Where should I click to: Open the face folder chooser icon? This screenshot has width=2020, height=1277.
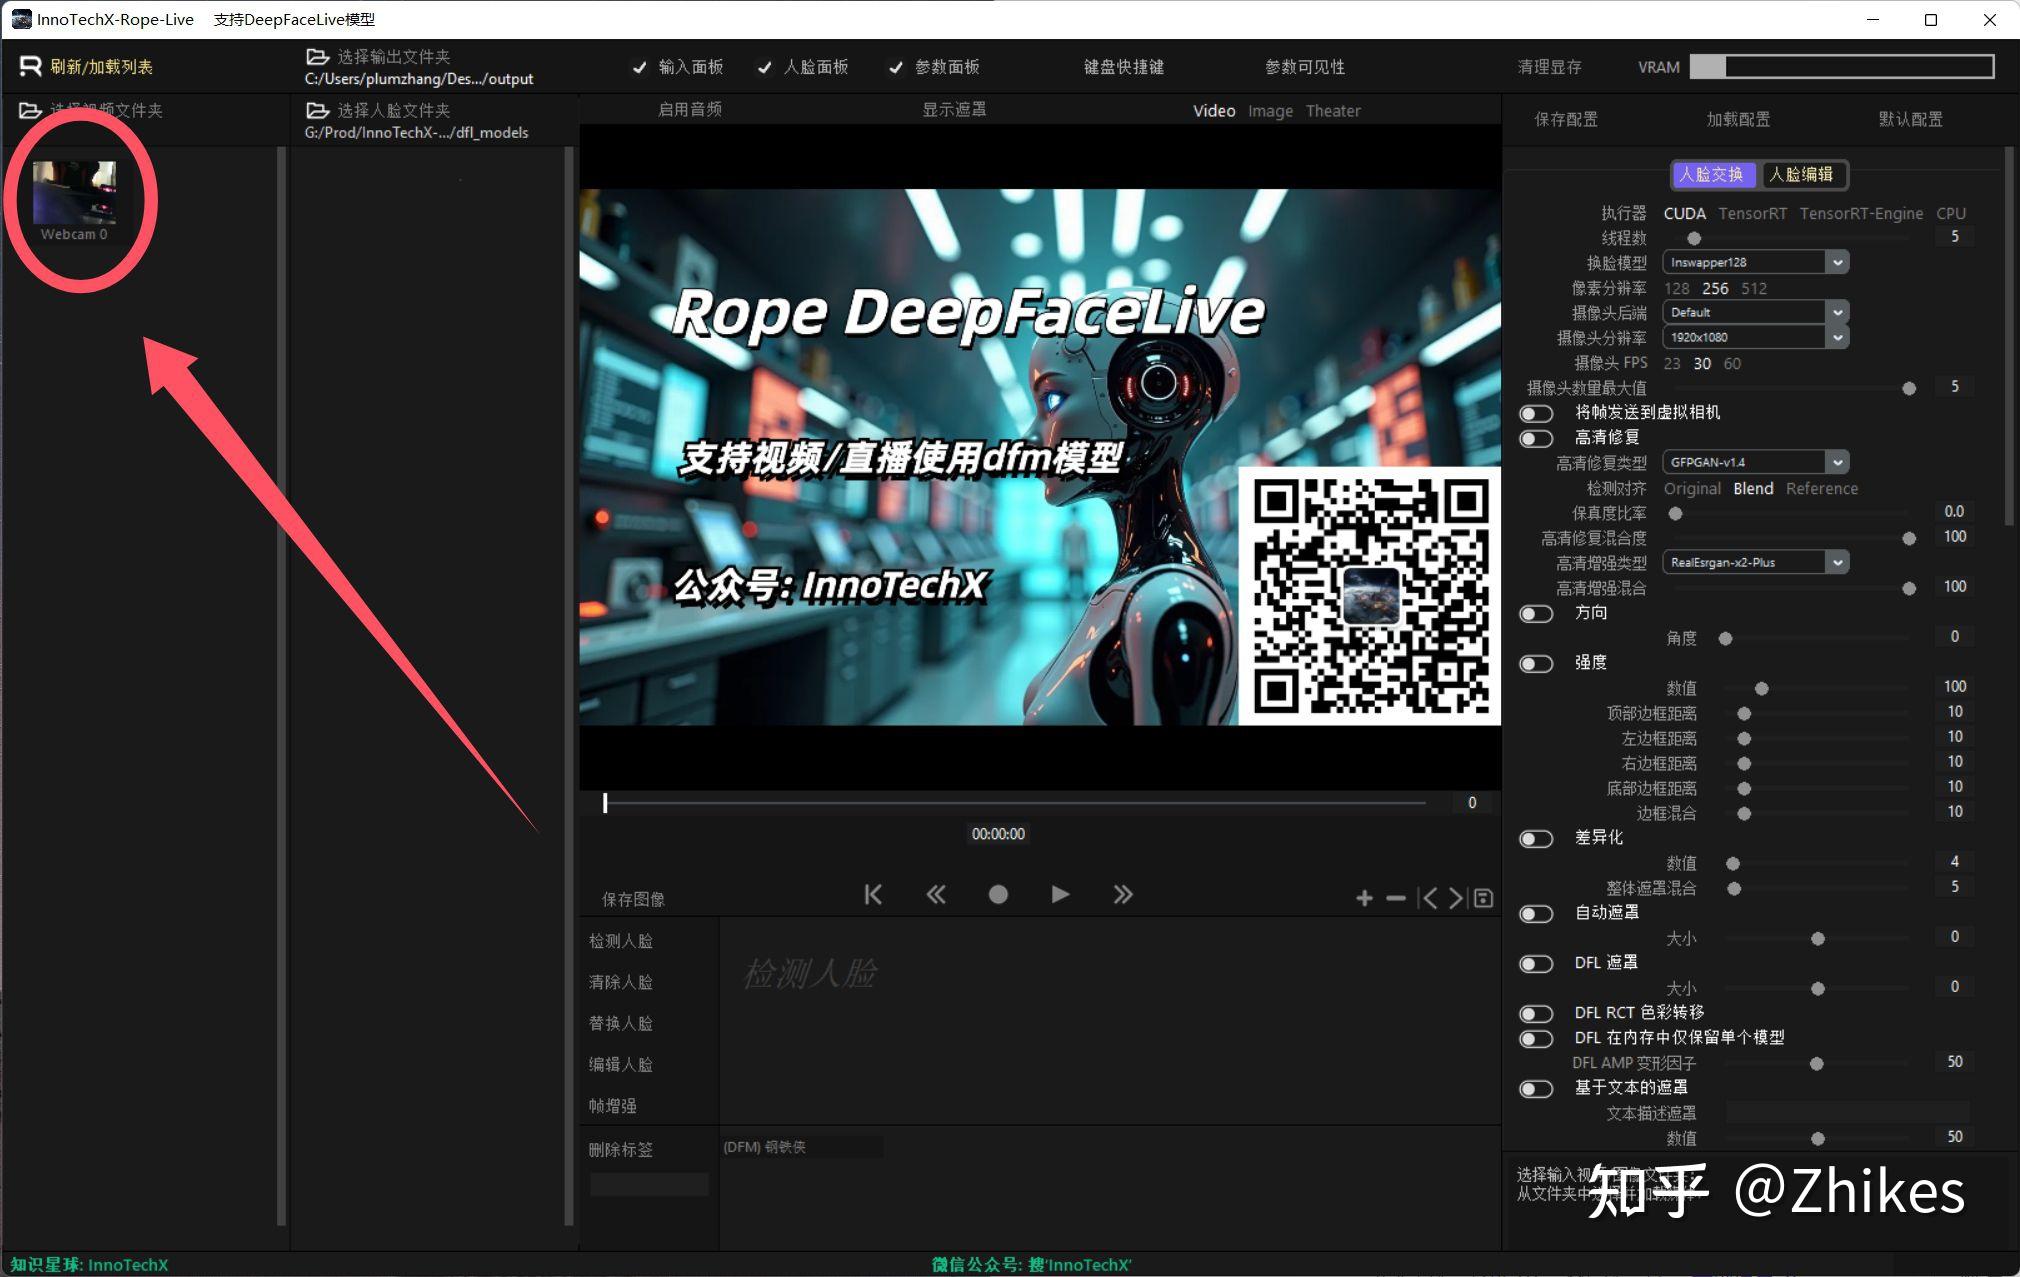pos(317,110)
